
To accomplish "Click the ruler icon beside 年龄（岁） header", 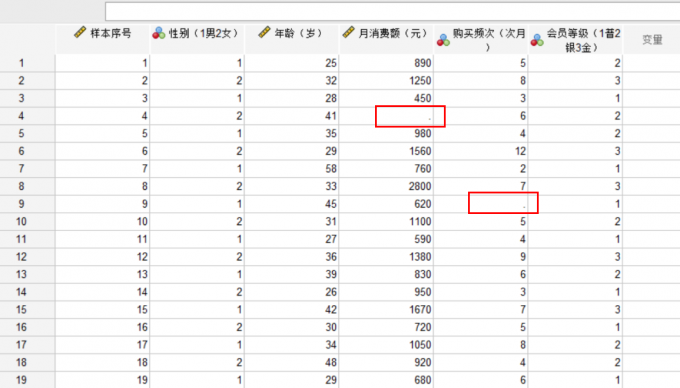I will pyautogui.click(x=264, y=33).
